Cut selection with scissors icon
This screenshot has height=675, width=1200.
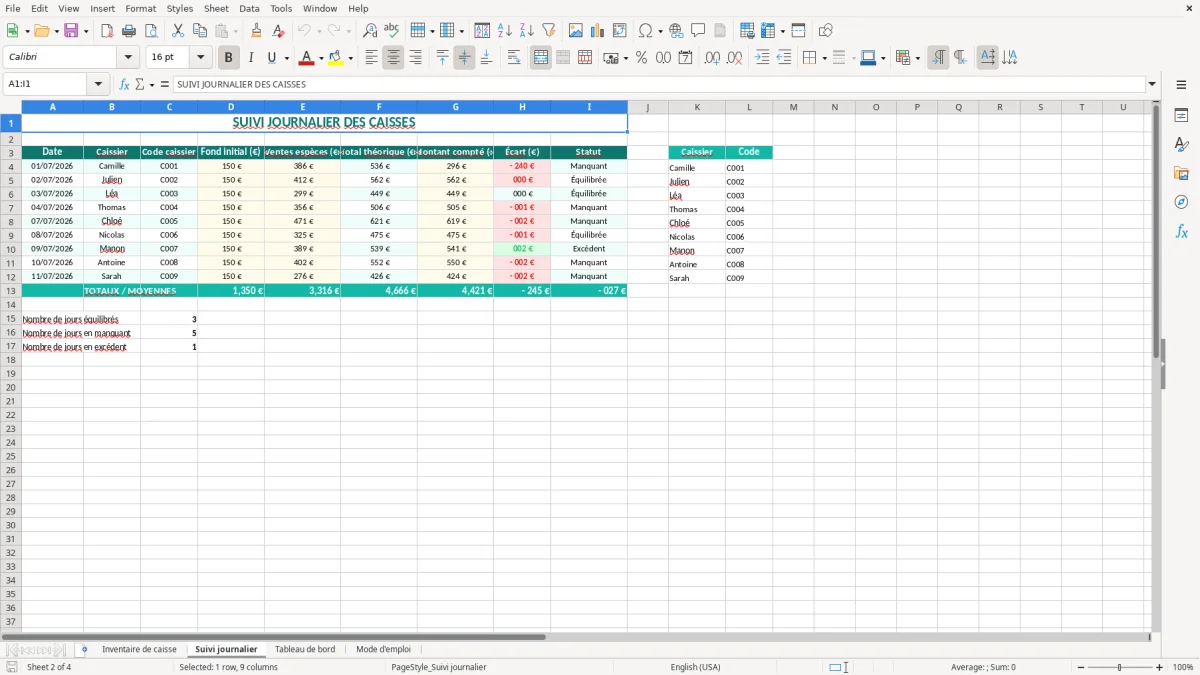coord(178,31)
